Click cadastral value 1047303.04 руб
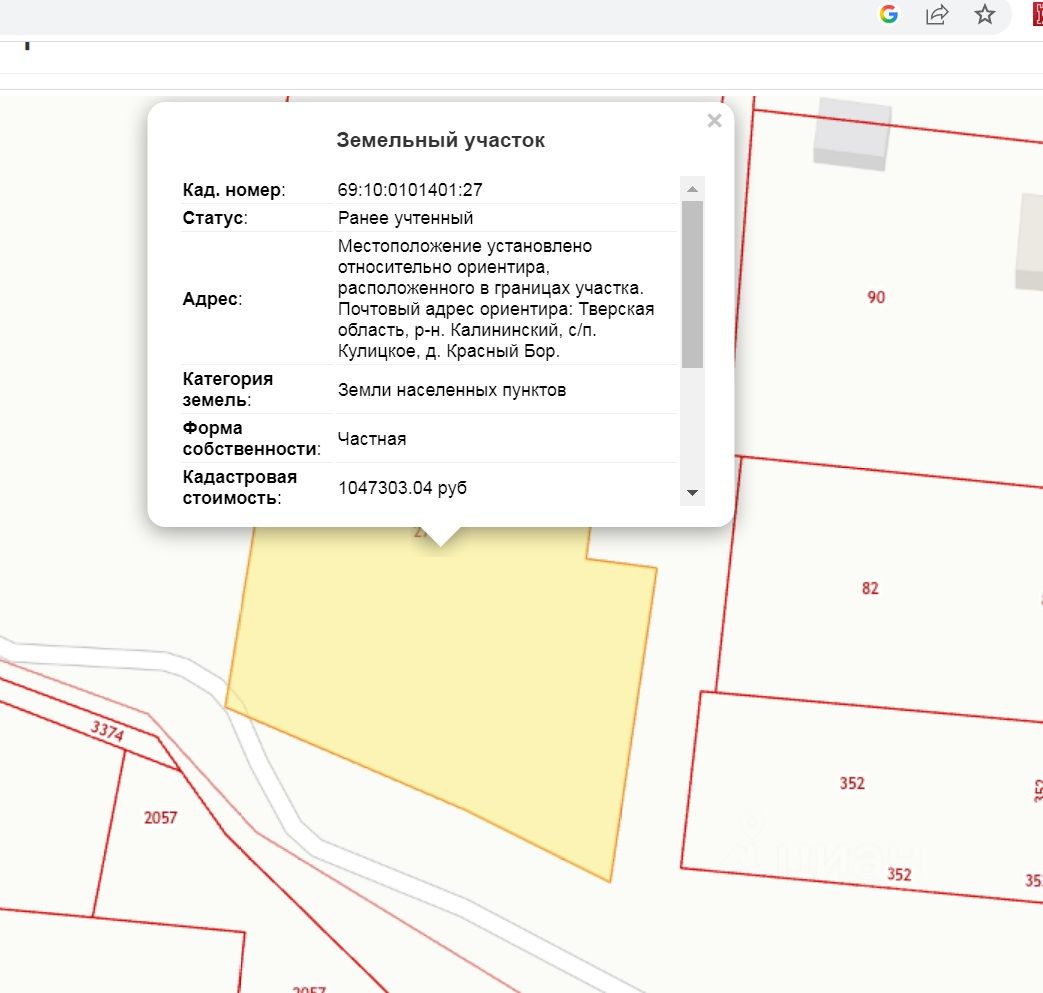Viewport: 1043px width, 993px height. tap(402, 488)
